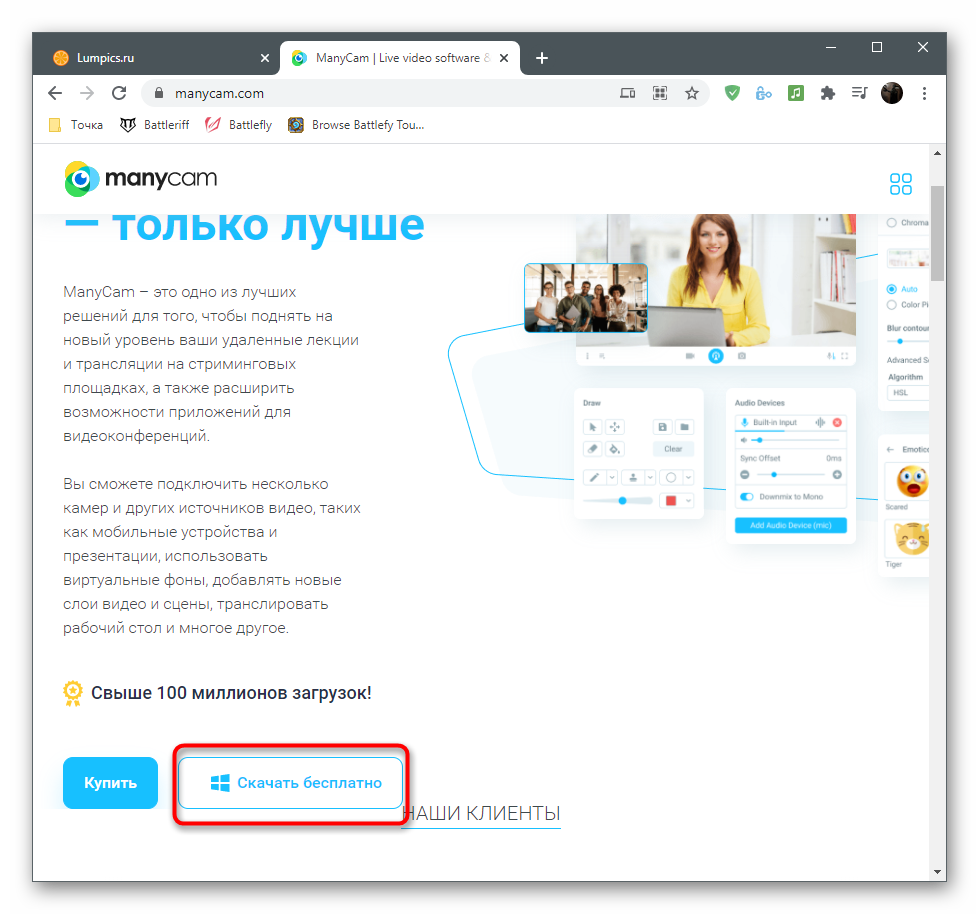Click the Sync Offset plus button
Image resolution: width=979 pixels, height=914 pixels.
[x=837, y=475]
